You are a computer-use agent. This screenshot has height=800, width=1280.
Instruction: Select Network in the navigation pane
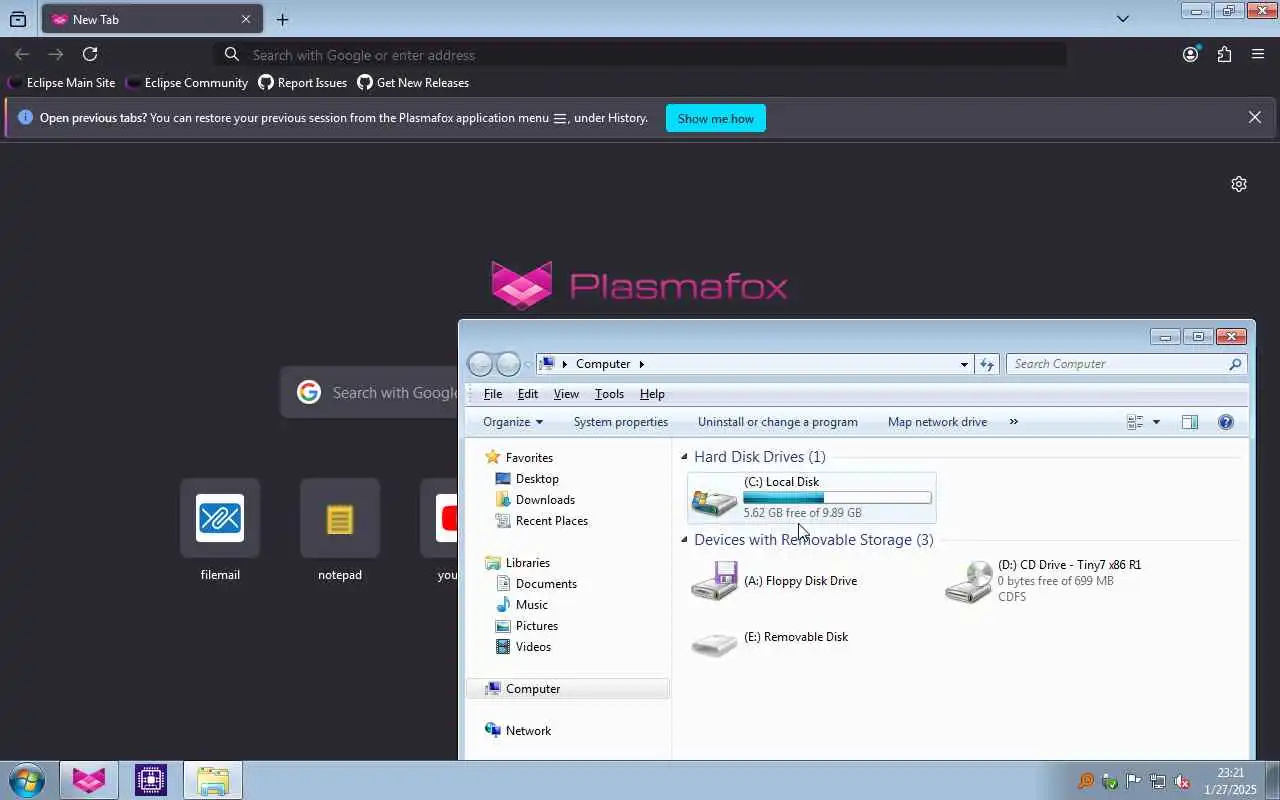(528, 731)
